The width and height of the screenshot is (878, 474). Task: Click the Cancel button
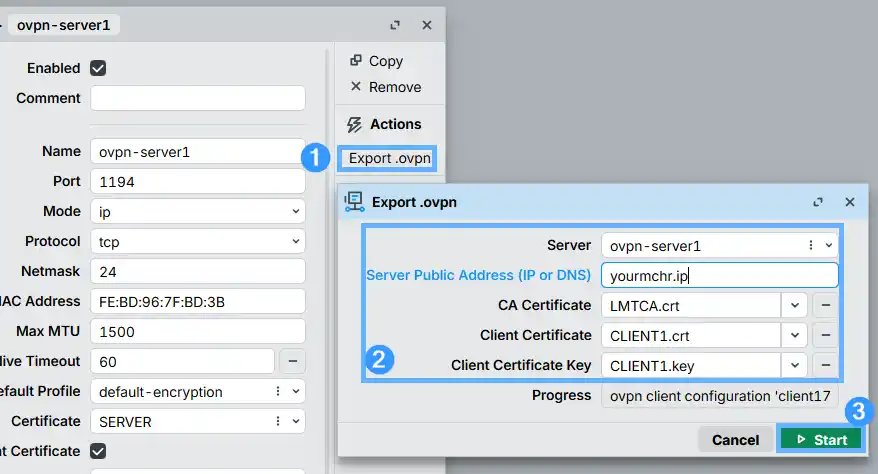coord(735,440)
